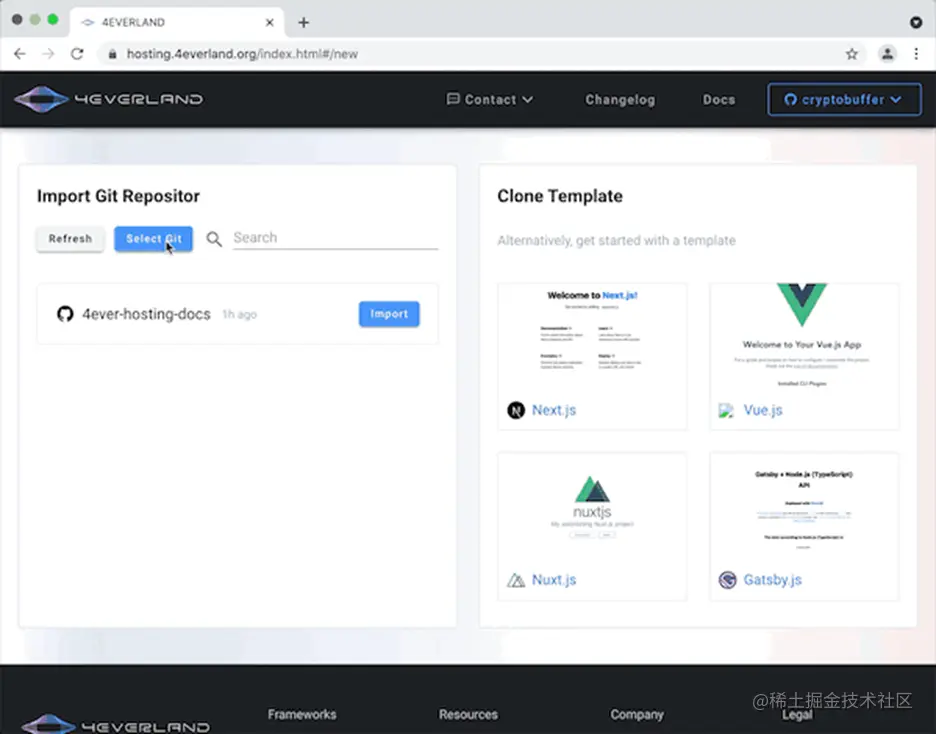
Task: Click the 4ever-hosting-docs repository name
Action: pyautogui.click(x=146, y=314)
